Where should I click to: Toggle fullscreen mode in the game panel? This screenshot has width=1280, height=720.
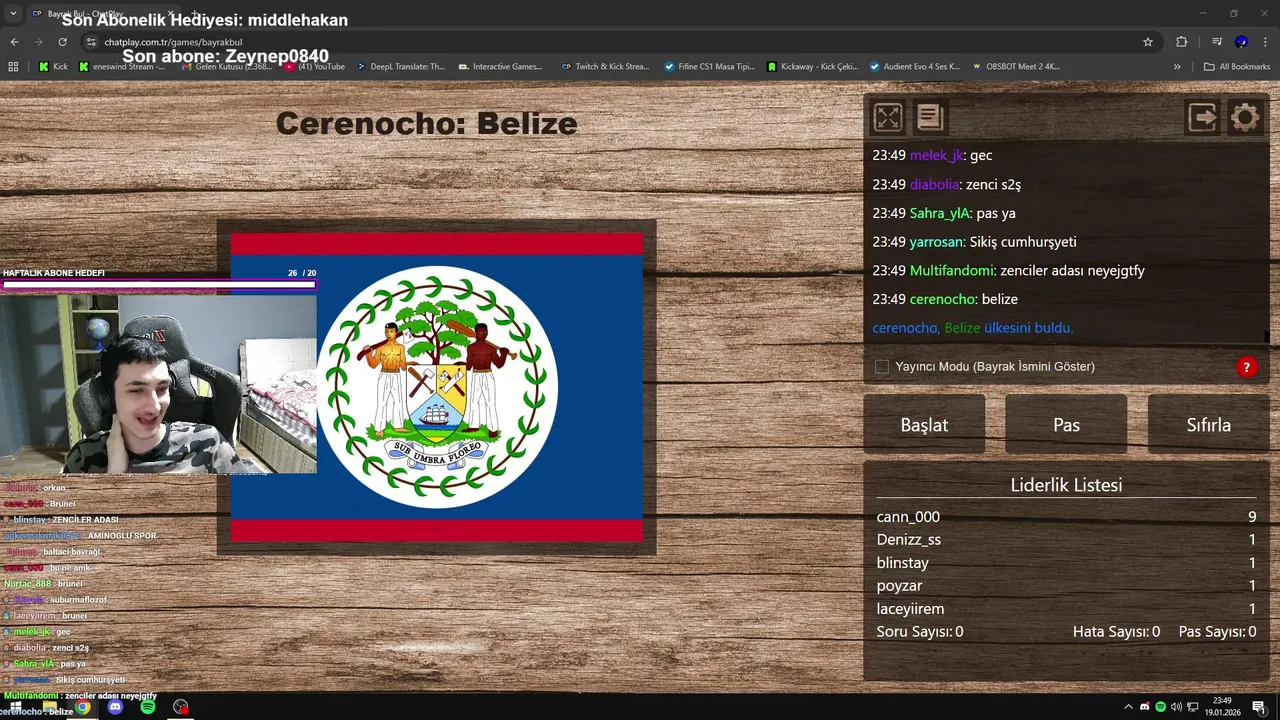pos(888,117)
